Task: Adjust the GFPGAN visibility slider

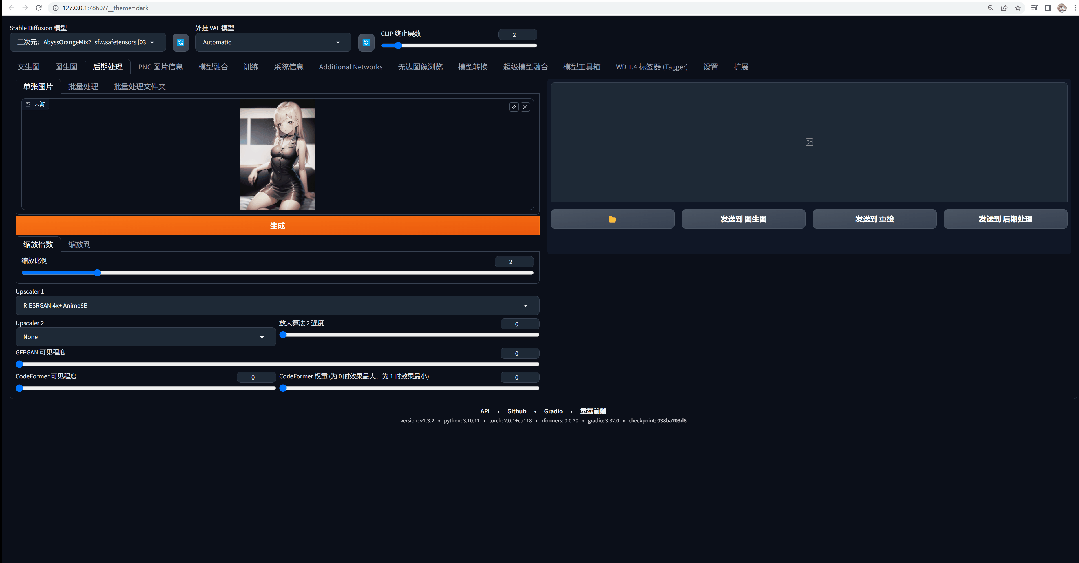Action: click(x=277, y=364)
